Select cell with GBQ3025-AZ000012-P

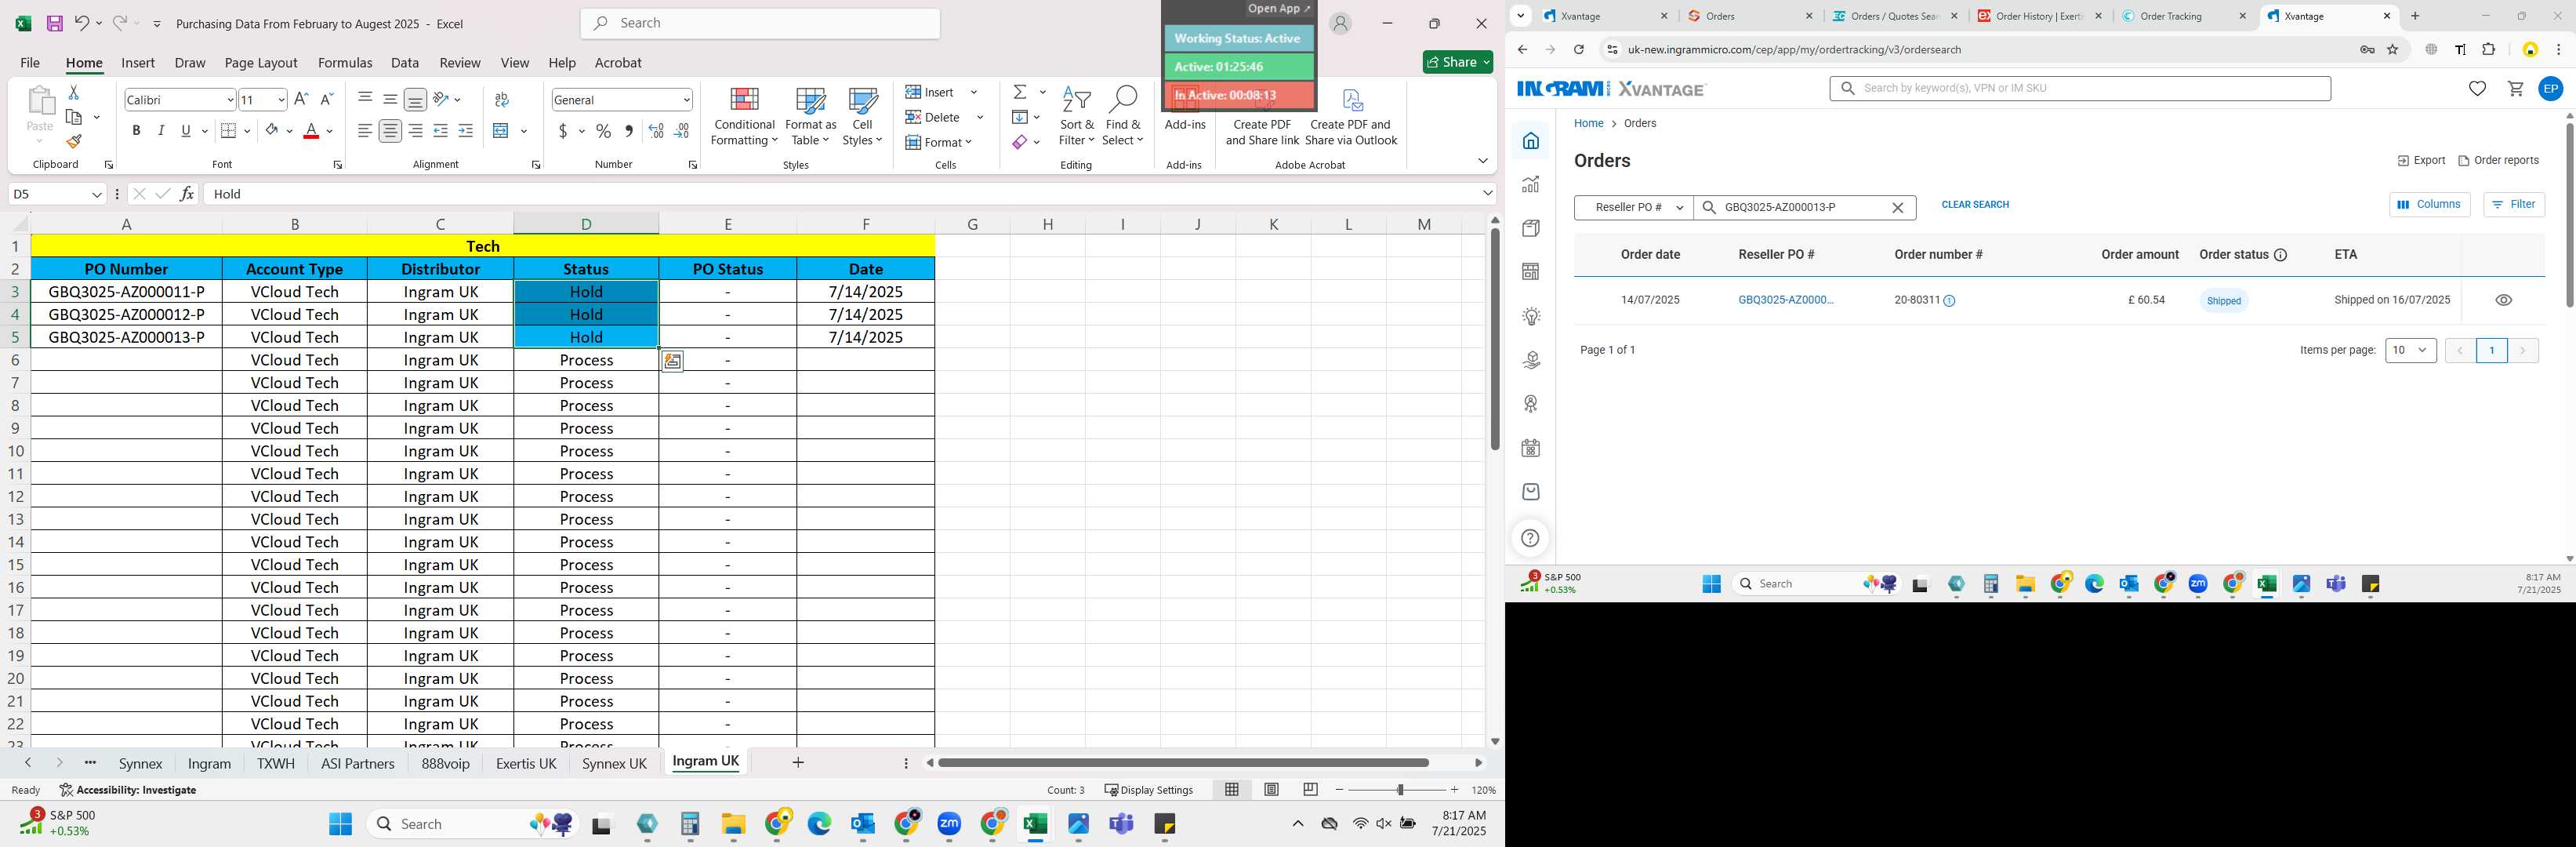click(127, 314)
